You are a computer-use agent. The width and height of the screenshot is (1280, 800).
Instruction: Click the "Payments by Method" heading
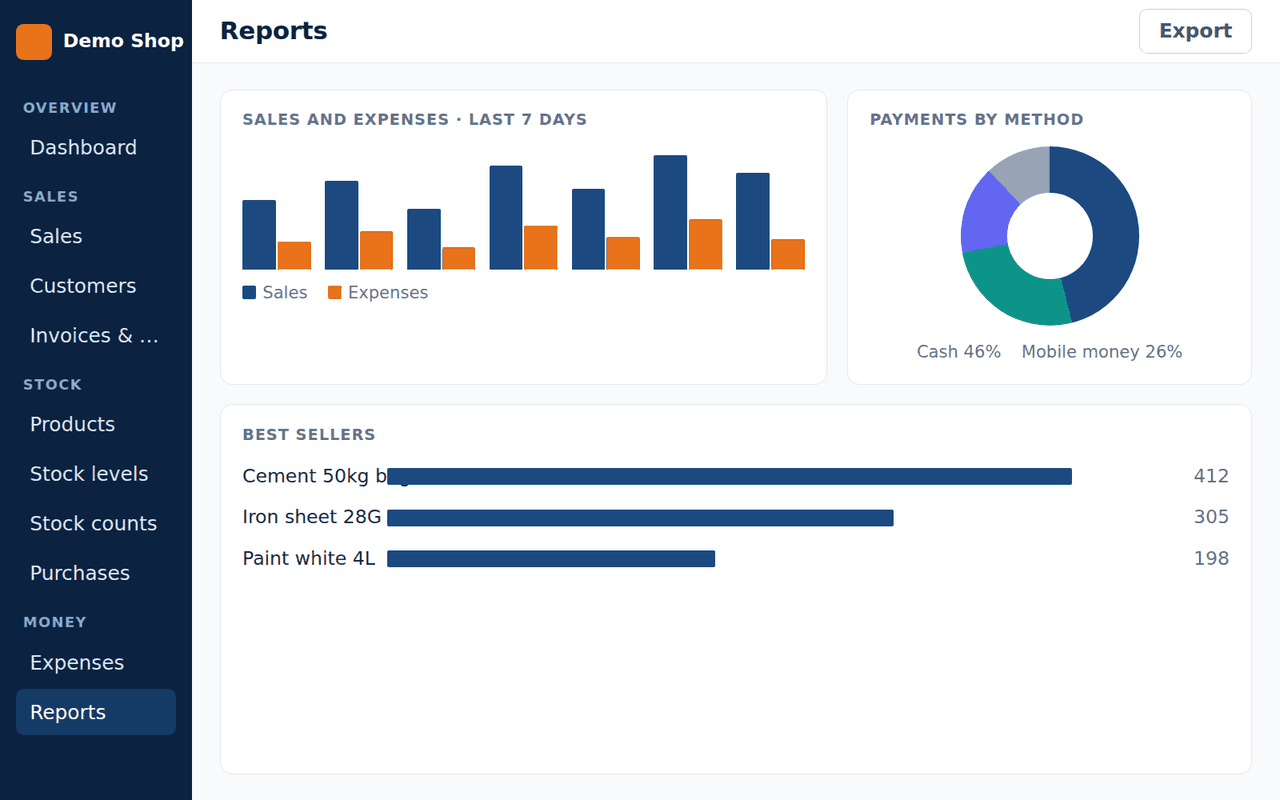(x=977, y=120)
